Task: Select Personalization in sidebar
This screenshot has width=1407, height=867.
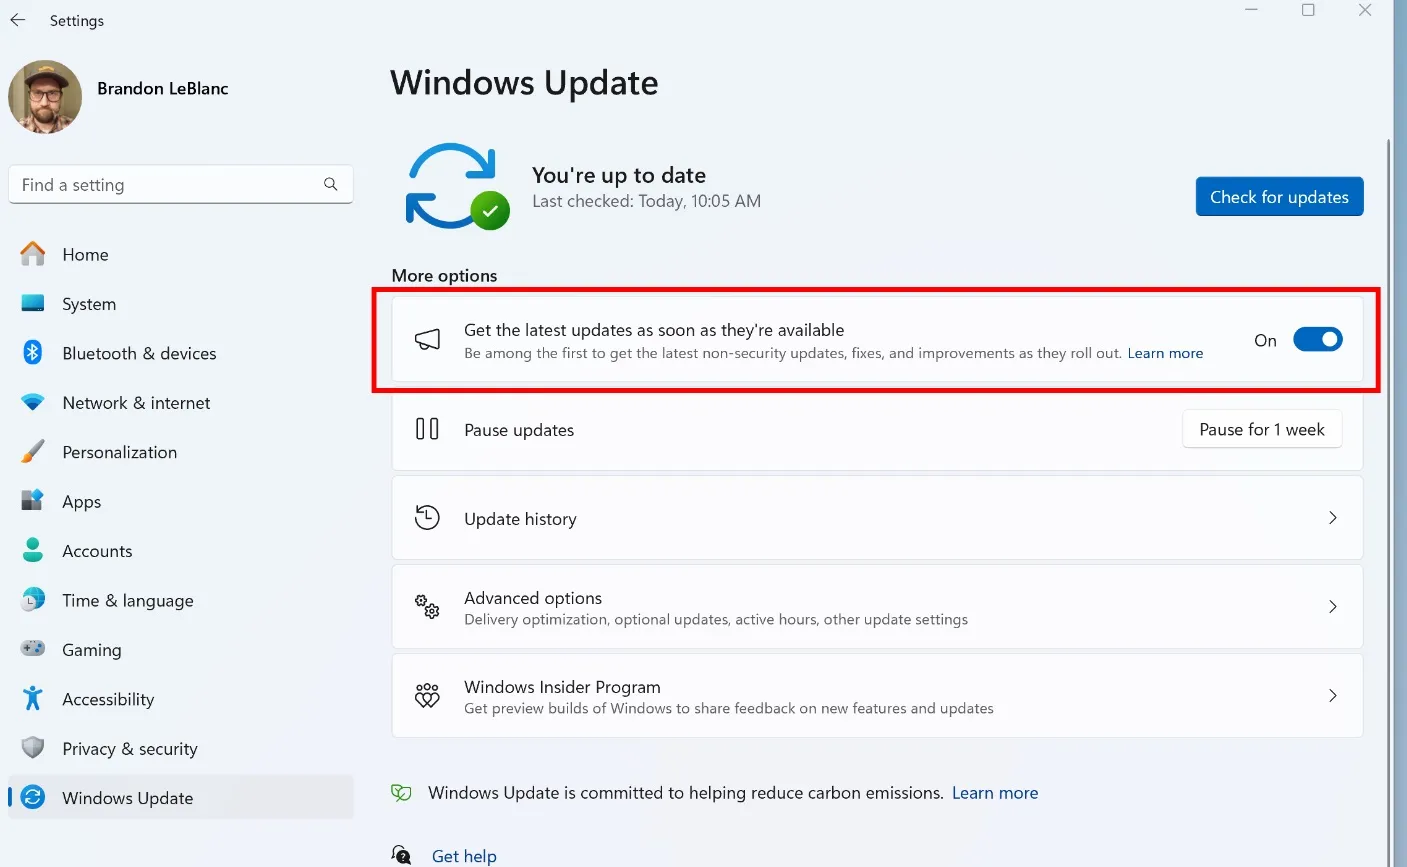Action: (181, 452)
